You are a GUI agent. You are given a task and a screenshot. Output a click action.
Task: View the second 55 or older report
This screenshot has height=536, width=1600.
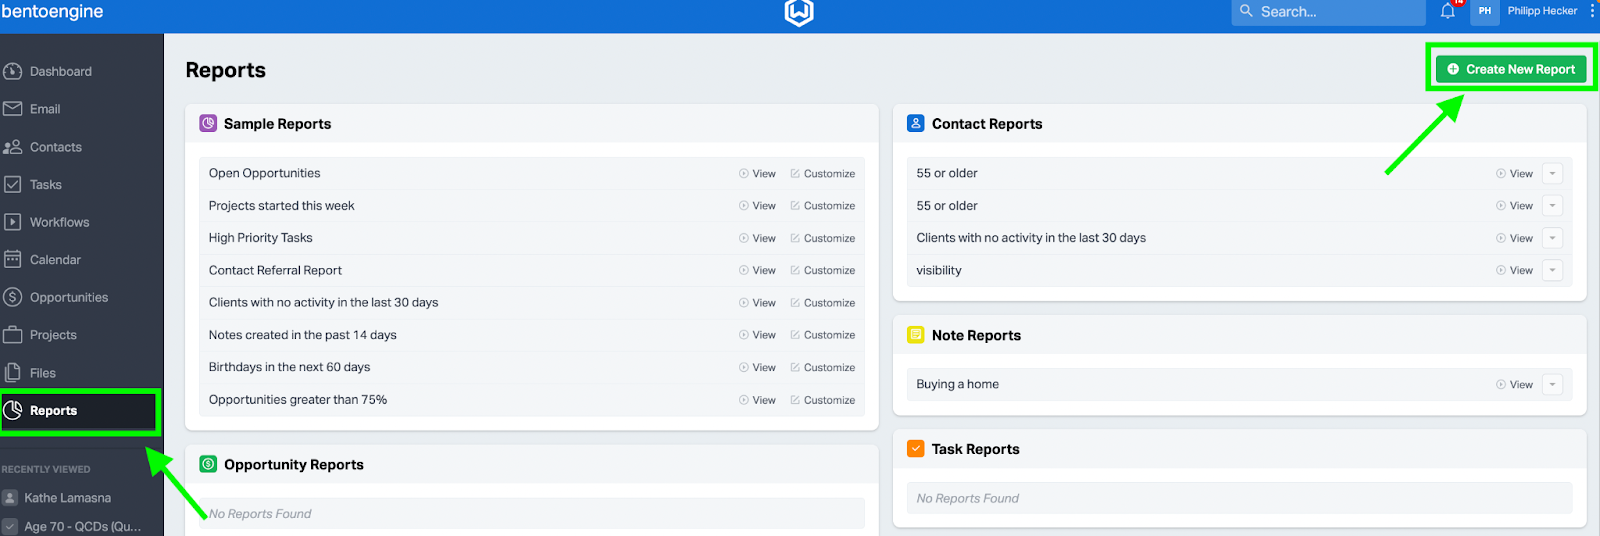click(x=1515, y=206)
